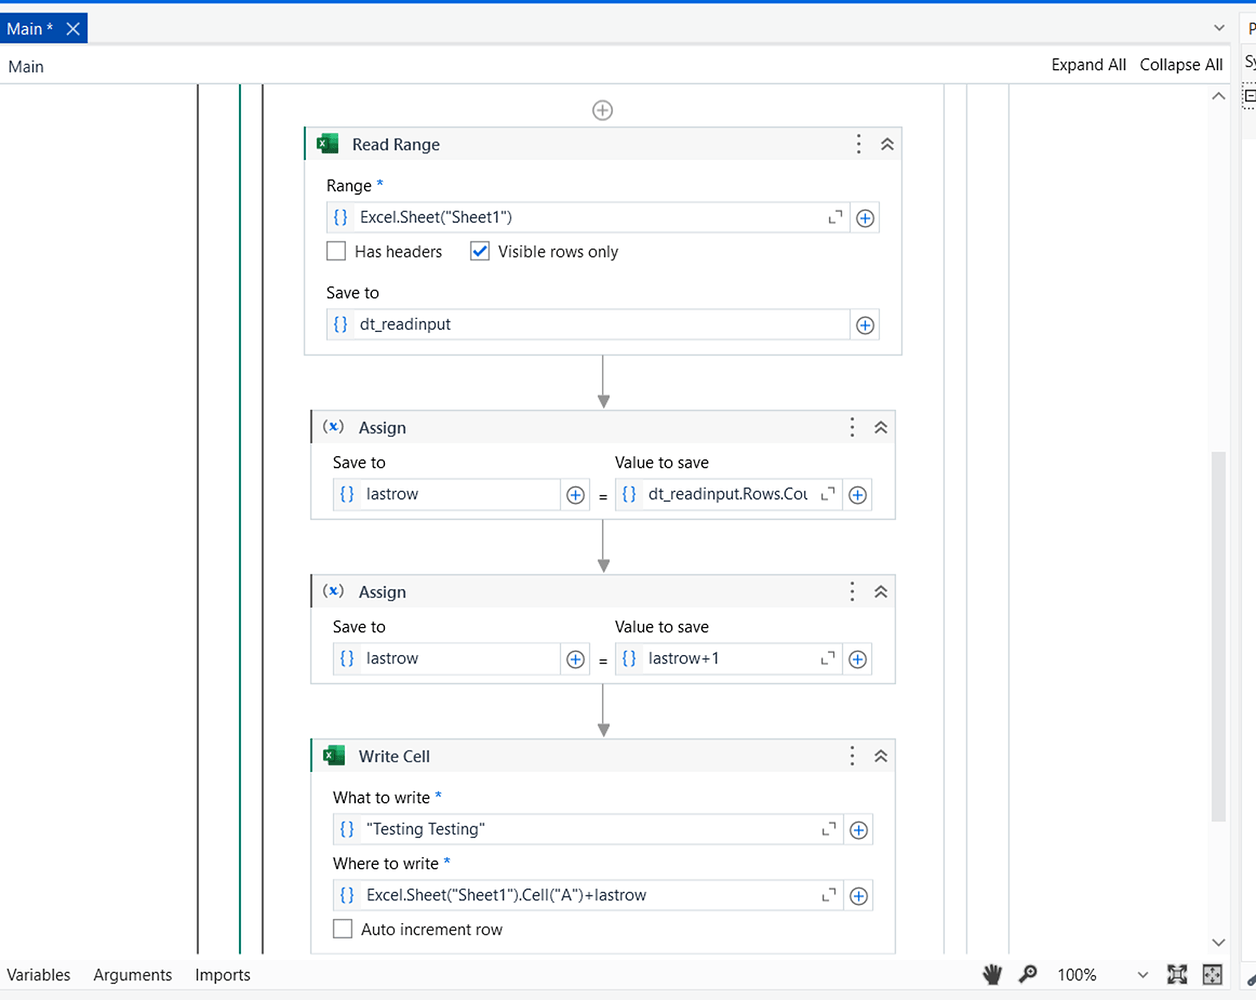Switch to the Variables tab
Viewport: 1256px width, 1000px height.
coord(39,974)
